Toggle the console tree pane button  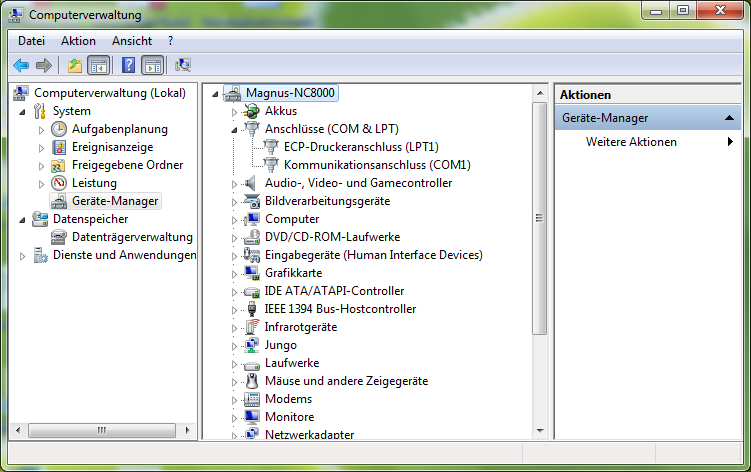point(99,65)
